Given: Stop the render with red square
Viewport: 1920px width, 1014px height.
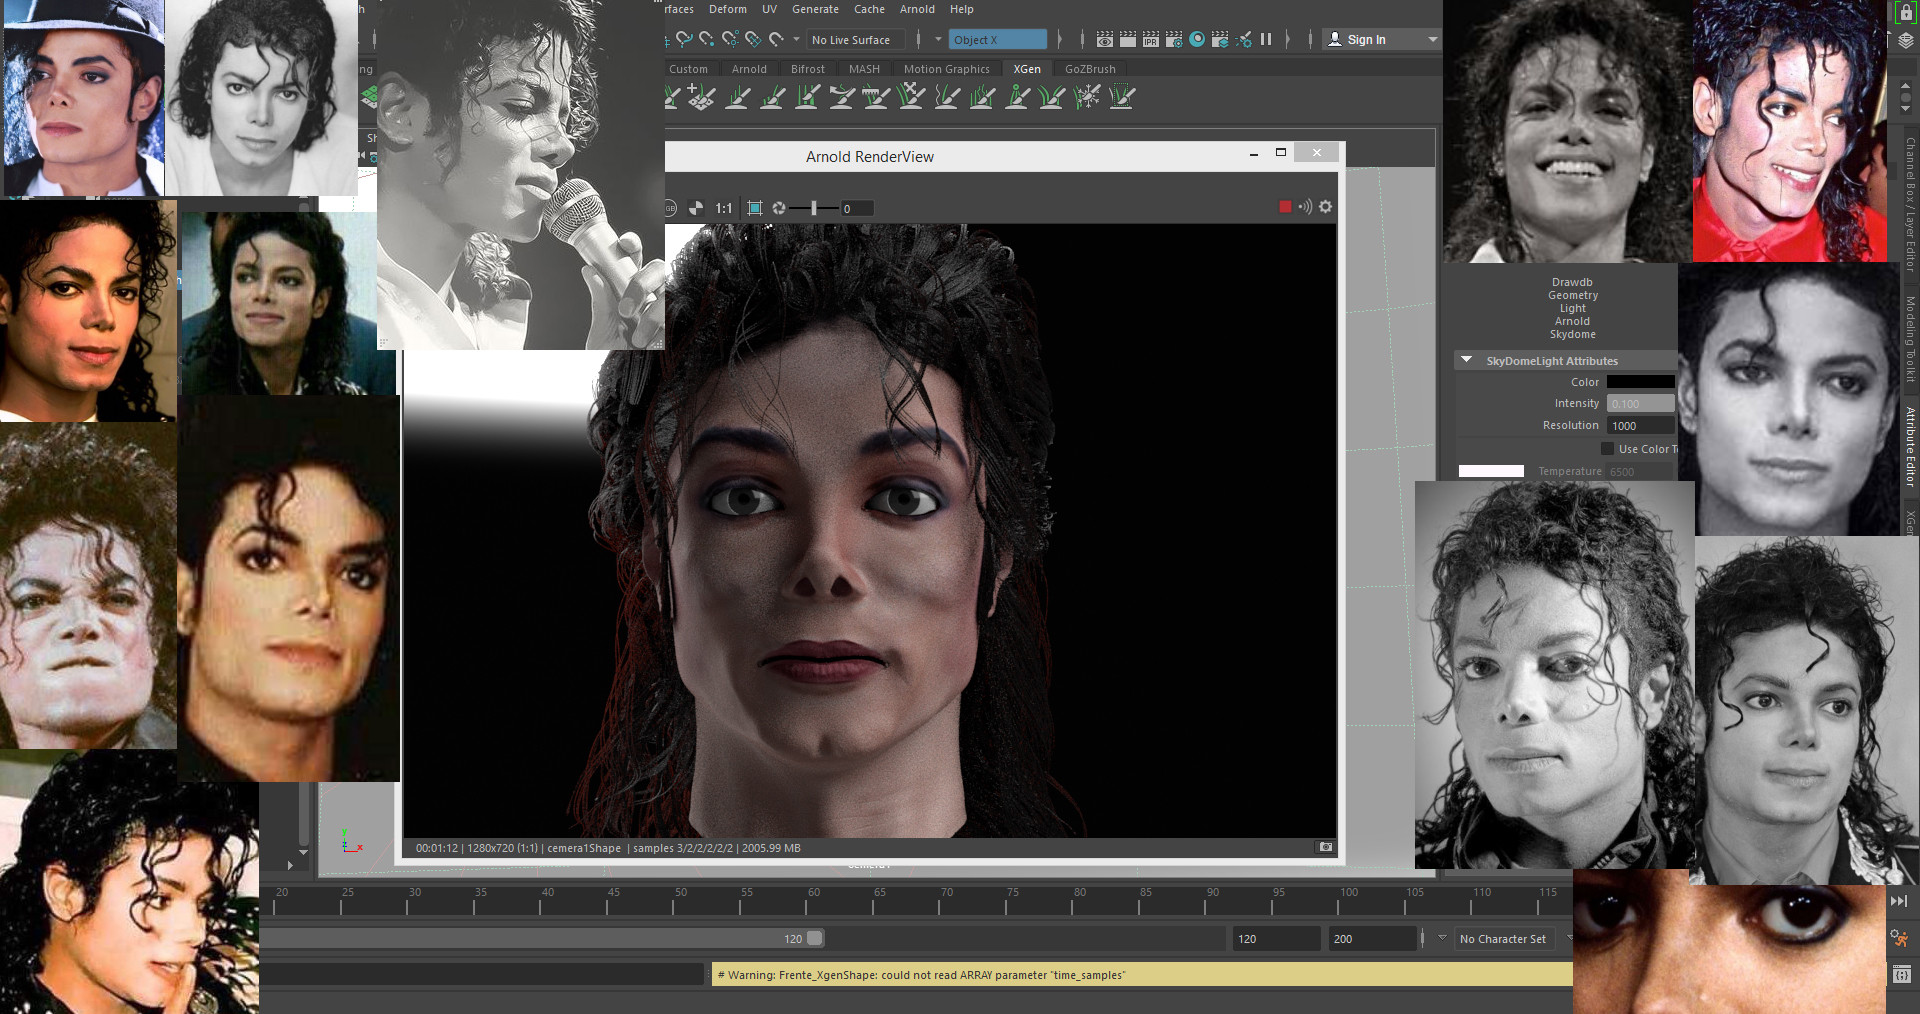Looking at the screenshot, I should pos(1285,207).
